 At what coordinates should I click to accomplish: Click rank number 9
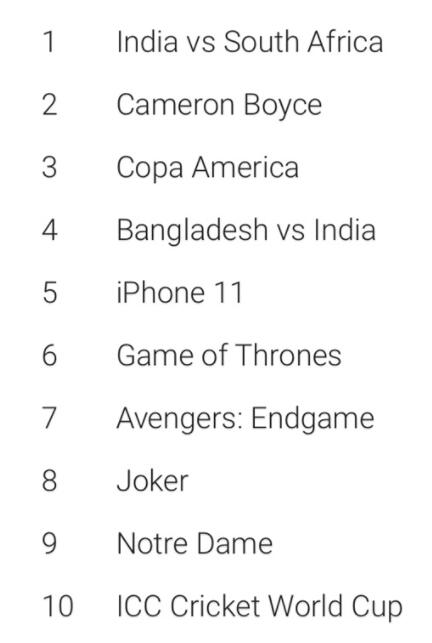pos(49,543)
